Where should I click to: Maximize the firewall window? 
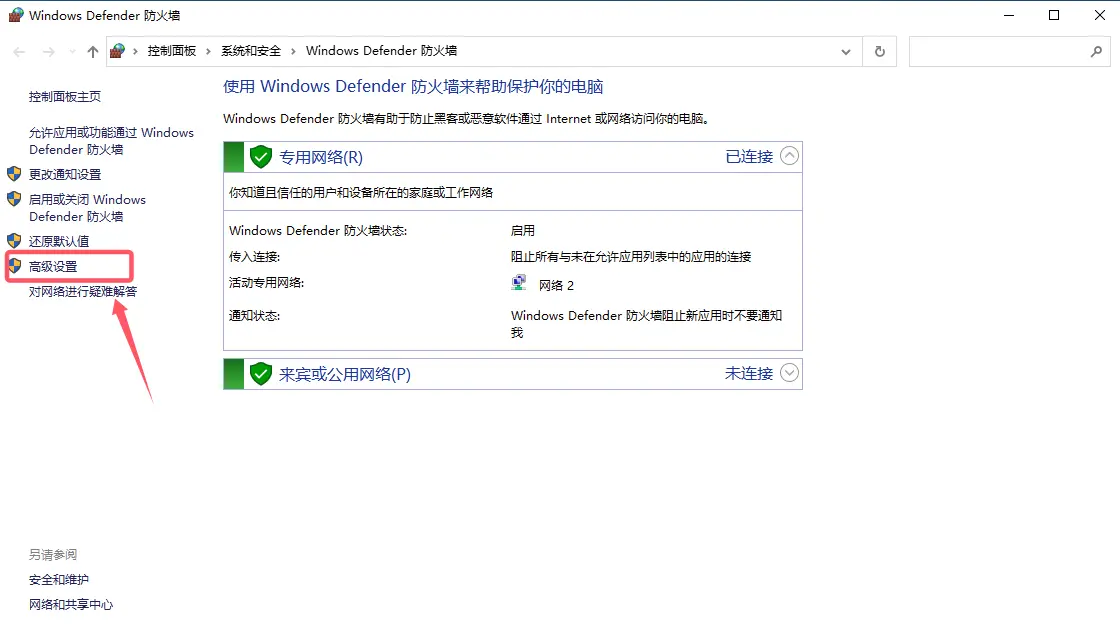(1054, 15)
